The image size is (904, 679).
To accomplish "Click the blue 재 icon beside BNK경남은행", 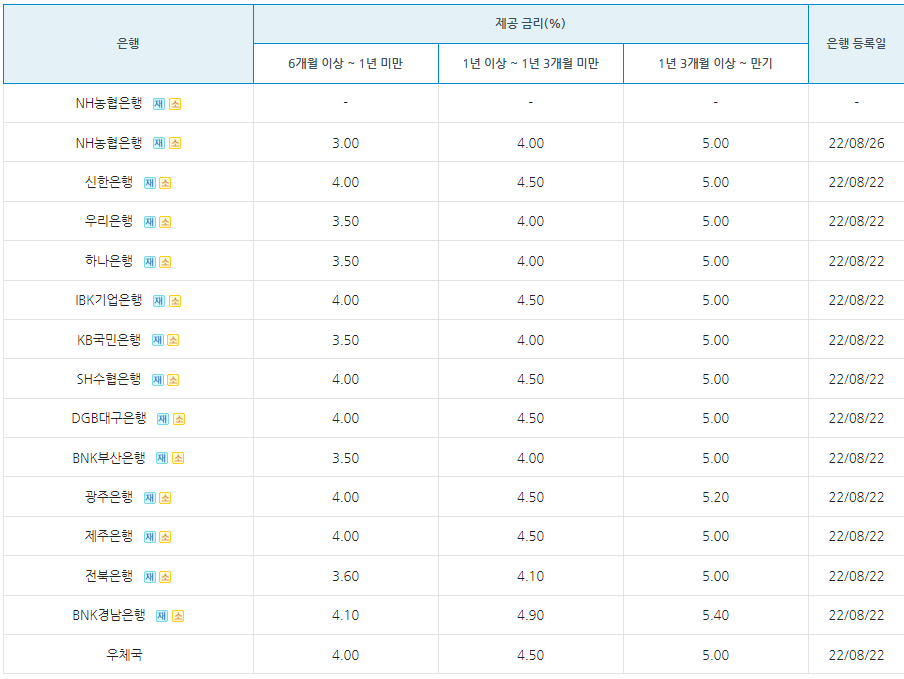I will (x=162, y=617).
